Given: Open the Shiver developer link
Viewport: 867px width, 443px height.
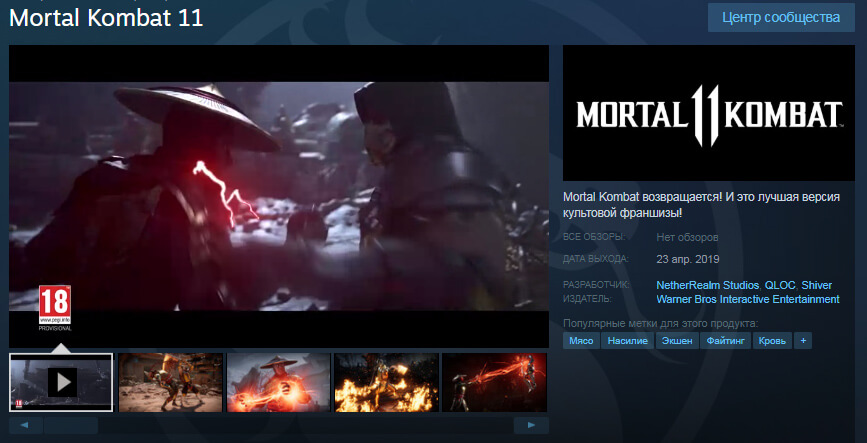Looking at the screenshot, I should (817, 285).
